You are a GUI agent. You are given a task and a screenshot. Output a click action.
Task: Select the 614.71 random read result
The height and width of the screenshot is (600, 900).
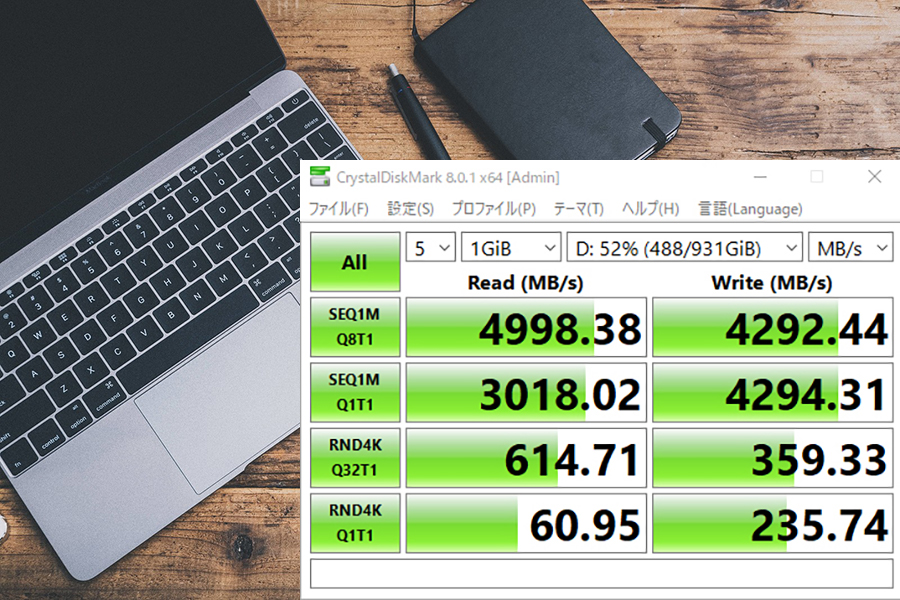pos(526,458)
